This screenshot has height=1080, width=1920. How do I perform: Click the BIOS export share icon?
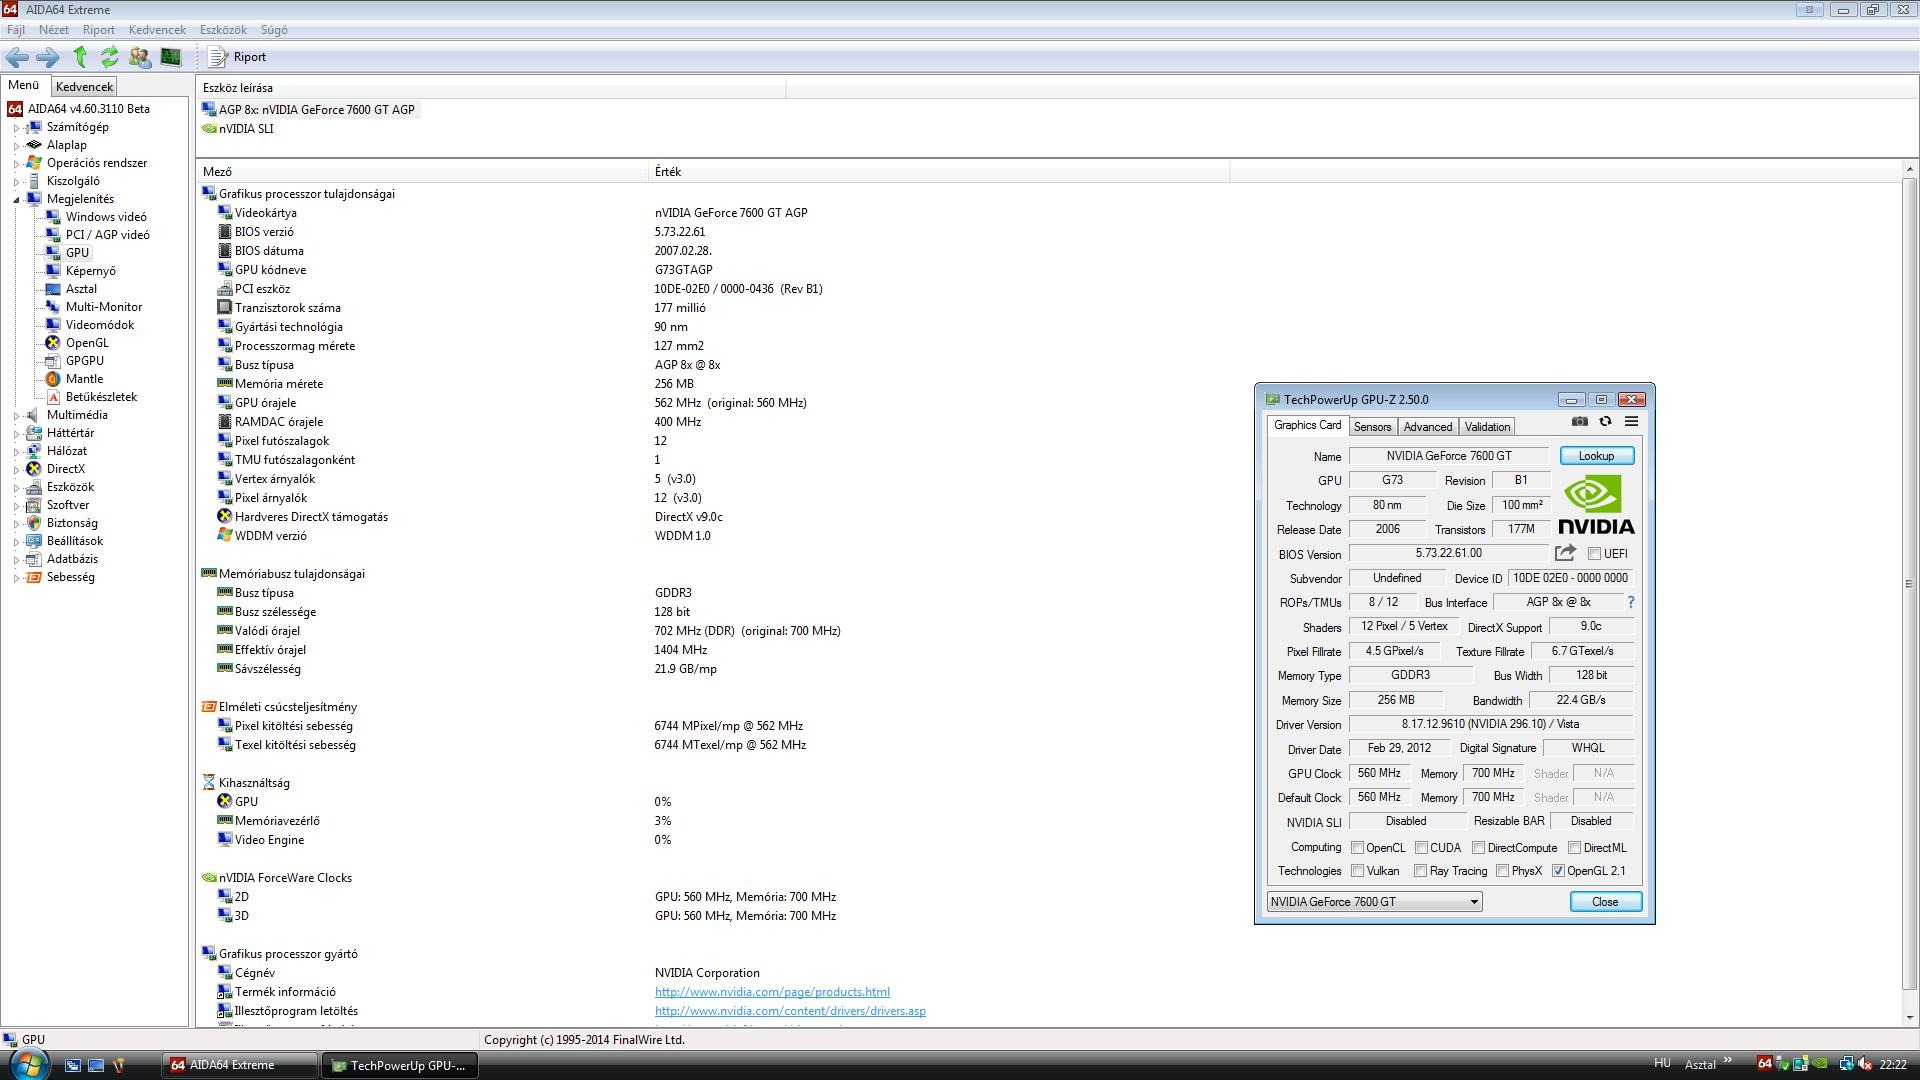click(1565, 553)
